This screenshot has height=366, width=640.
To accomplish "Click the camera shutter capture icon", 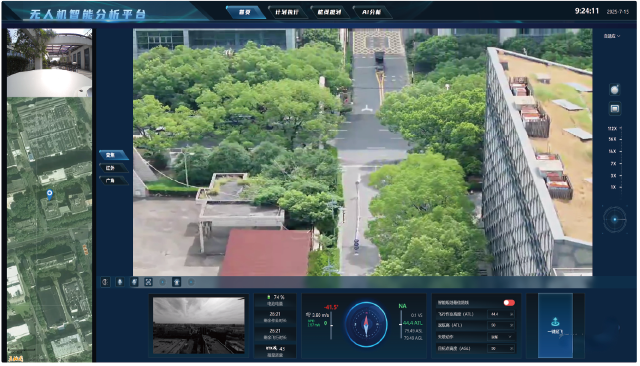I will [x=614, y=89].
